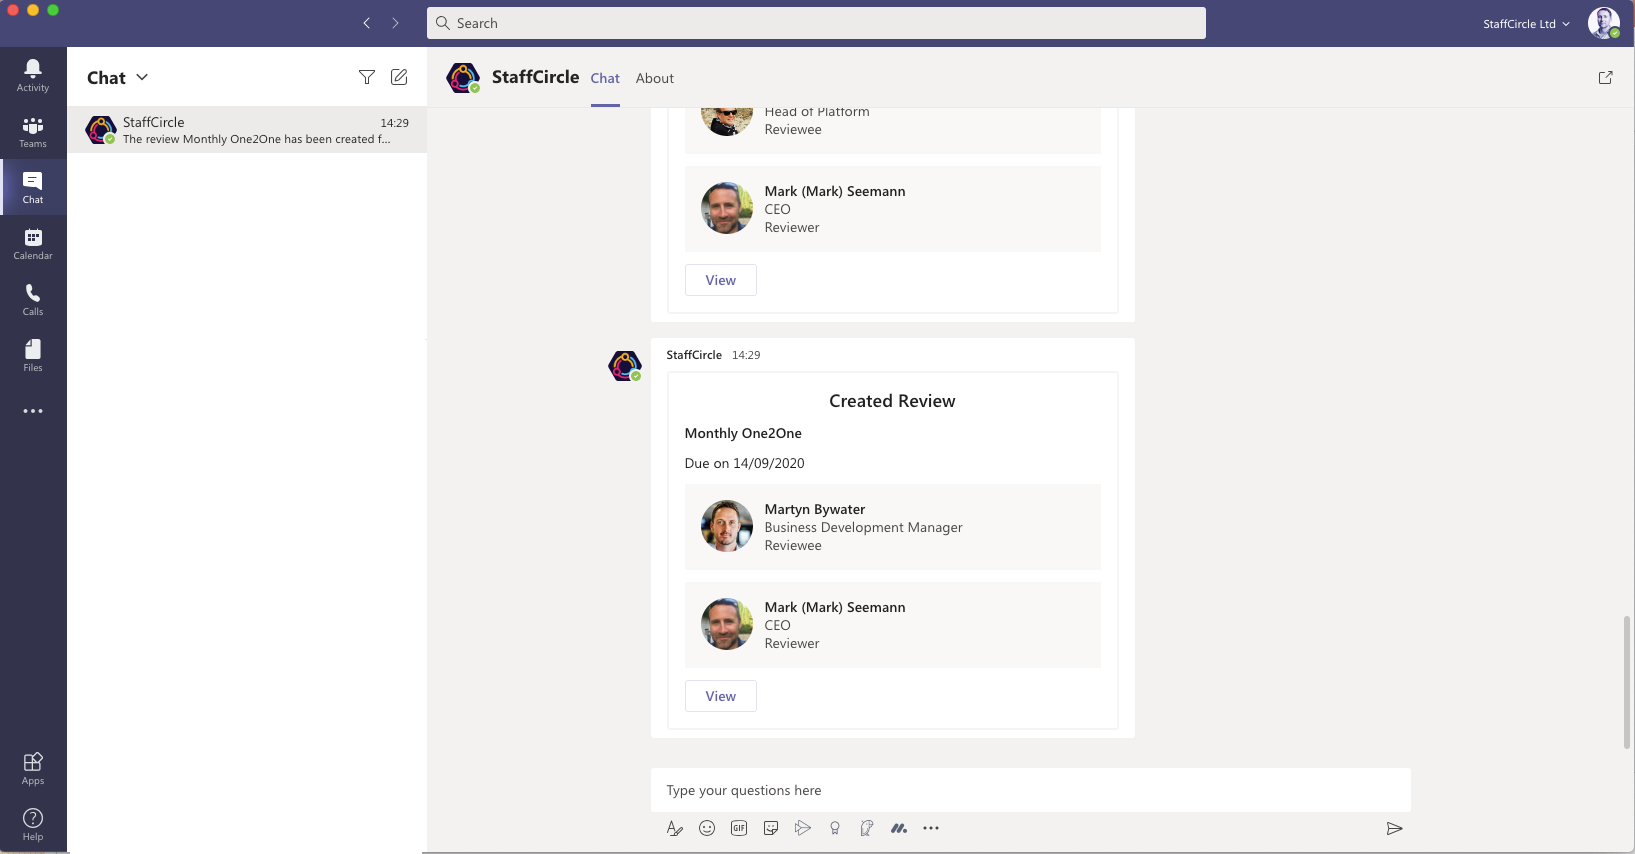Click 'Due on 14/09/2020' text
Image resolution: width=1635 pixels, height=854 pixels.
coord(745,463)
